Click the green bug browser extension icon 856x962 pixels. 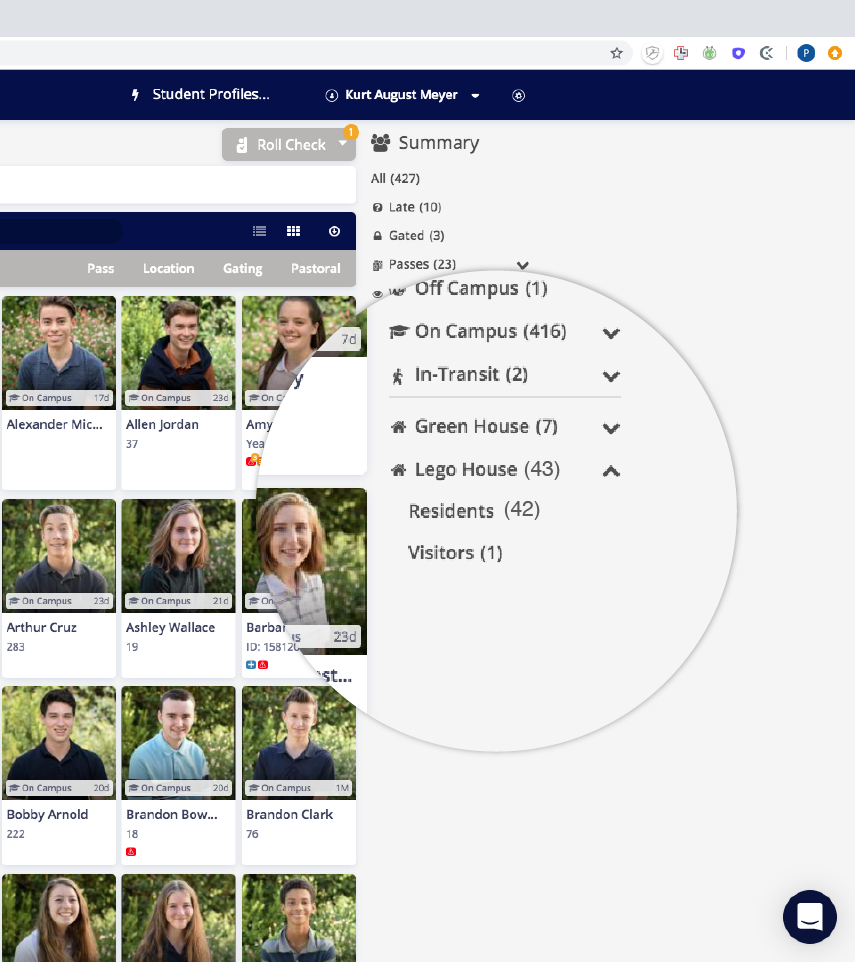click(709, 53)
